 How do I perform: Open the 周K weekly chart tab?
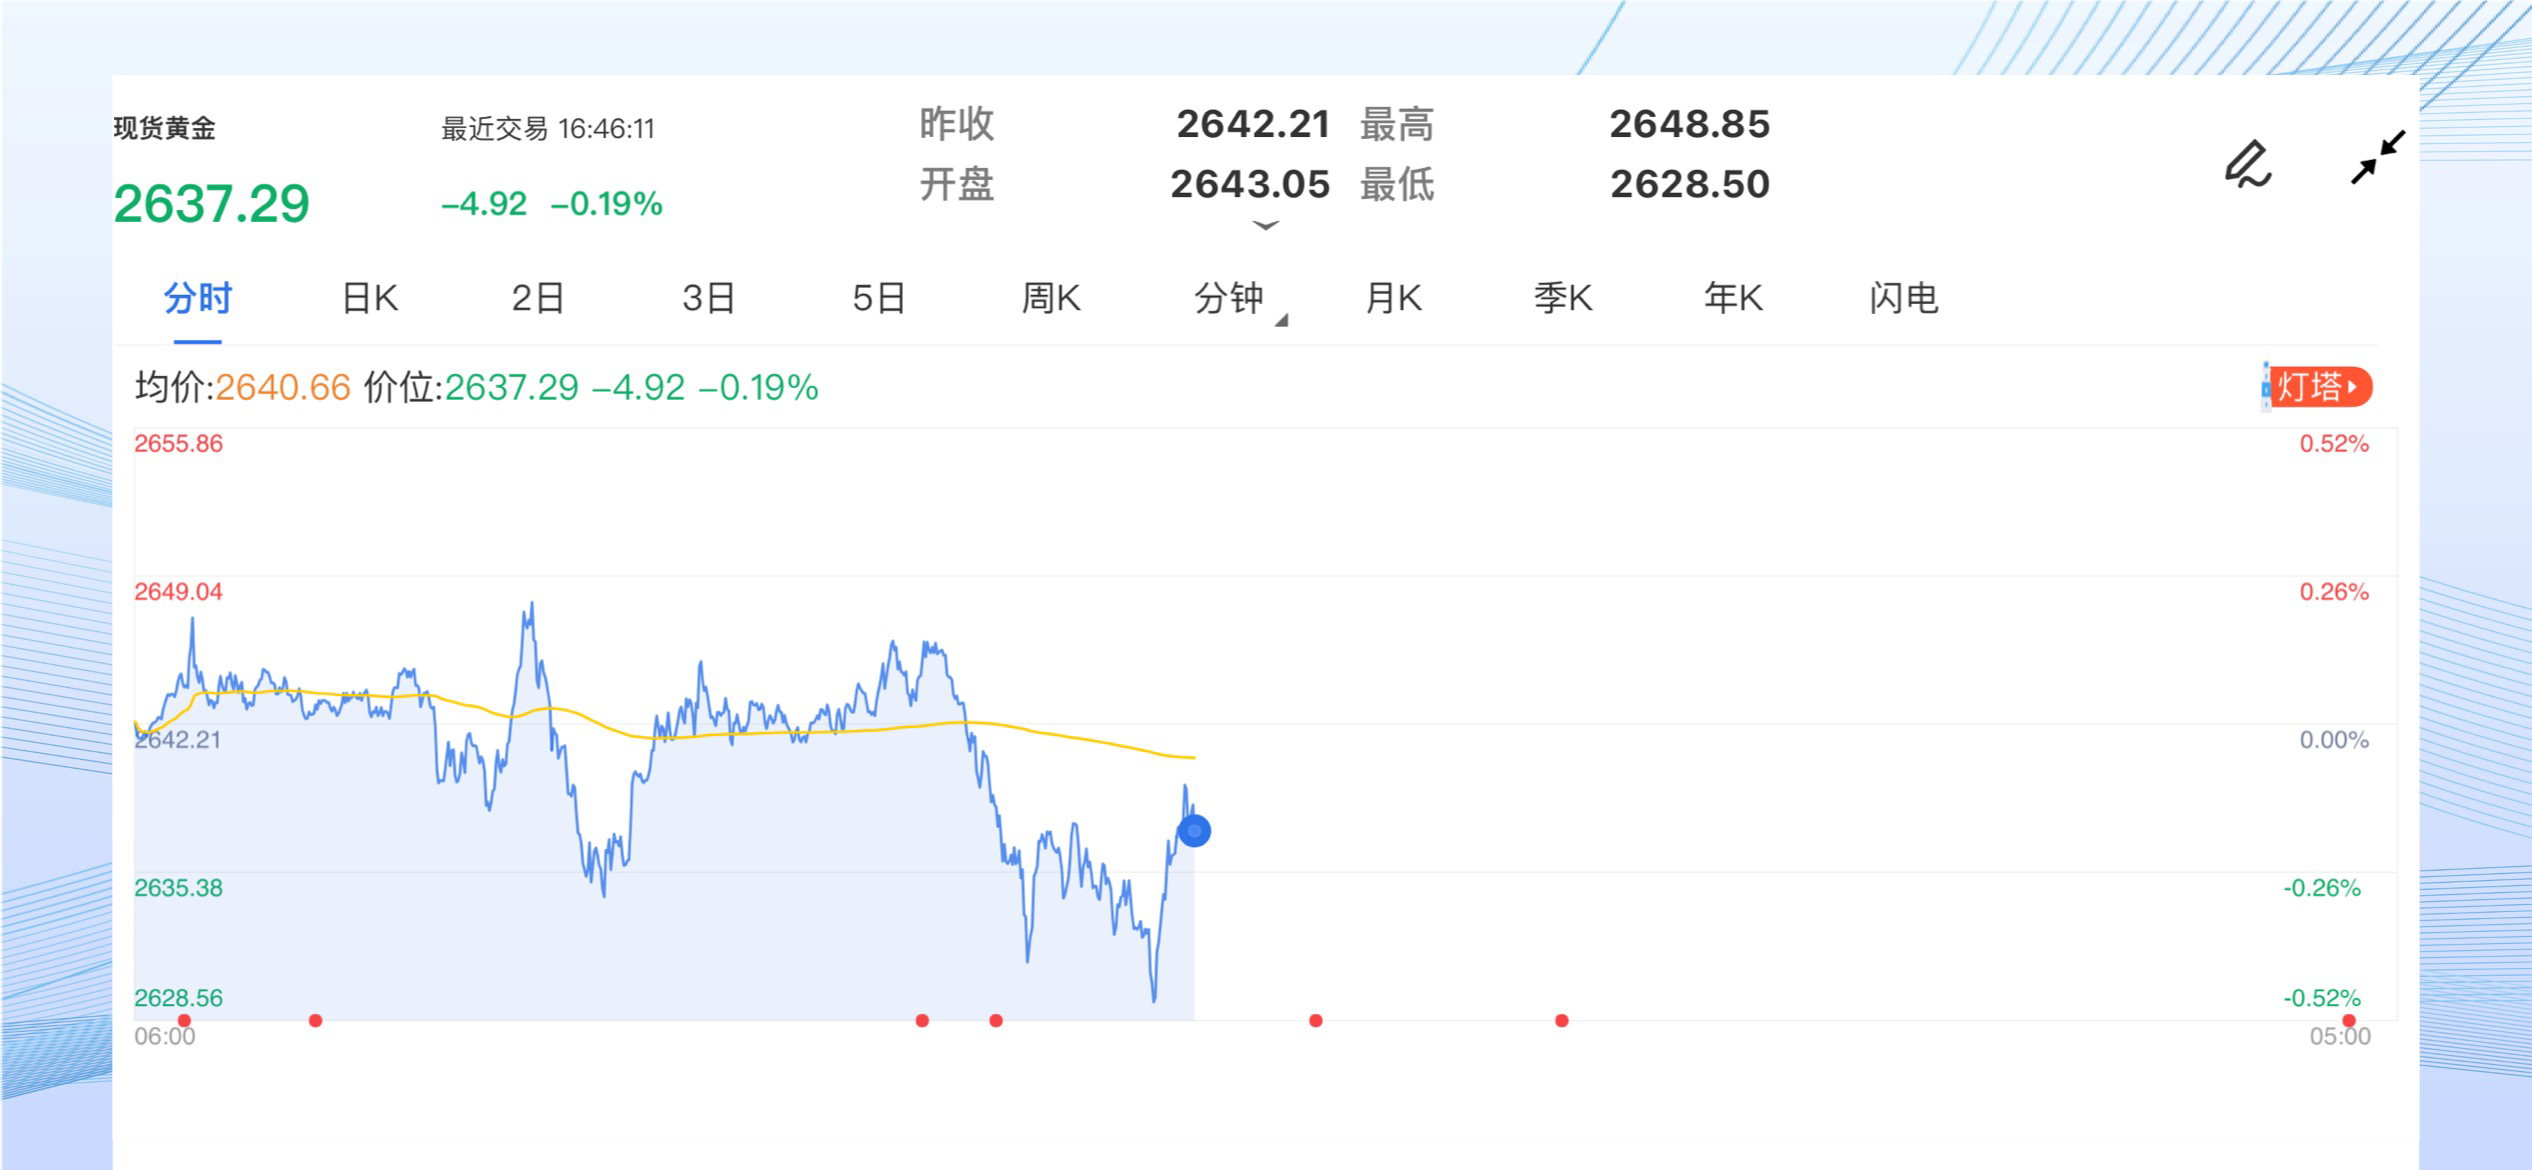(1050, 299)
